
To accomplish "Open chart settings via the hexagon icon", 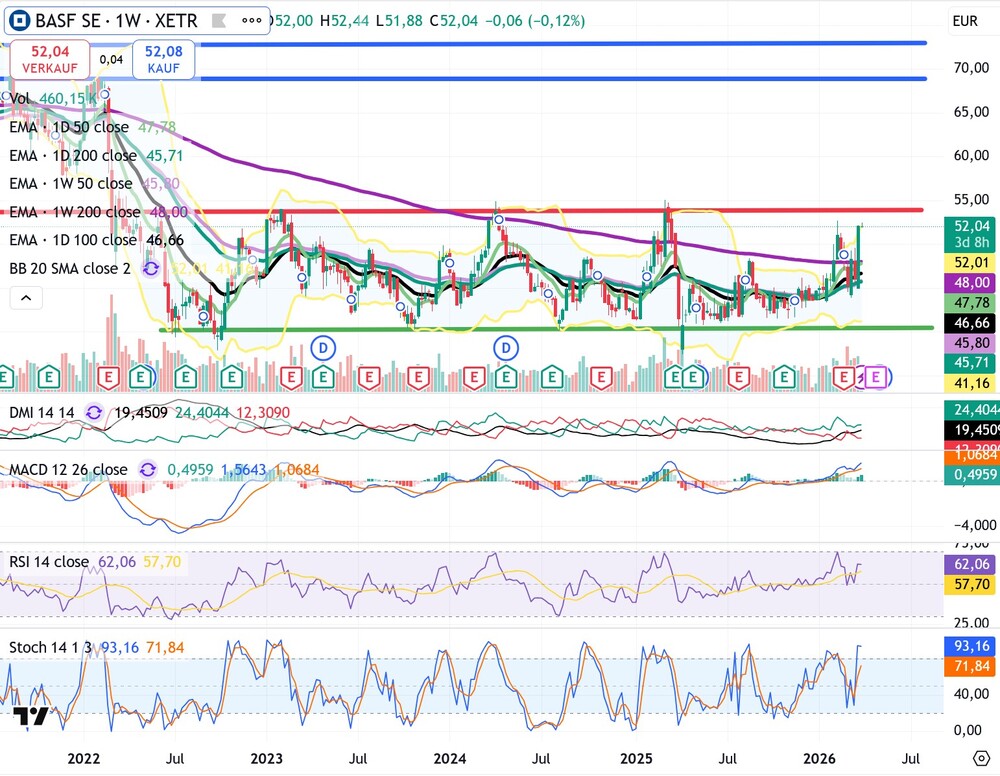I will [x=980, y=760].
